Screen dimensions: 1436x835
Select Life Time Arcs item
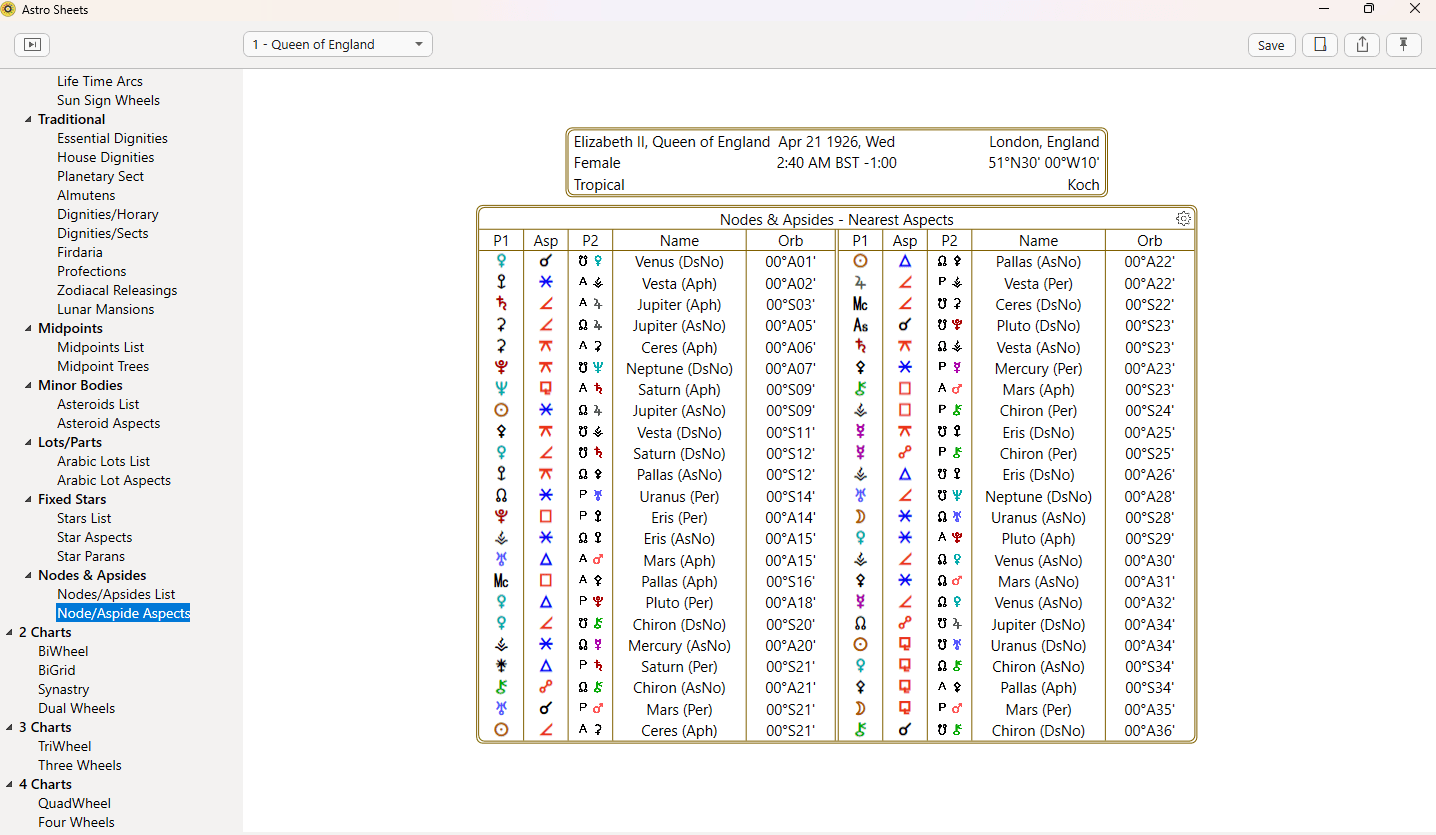click(100, 81)
